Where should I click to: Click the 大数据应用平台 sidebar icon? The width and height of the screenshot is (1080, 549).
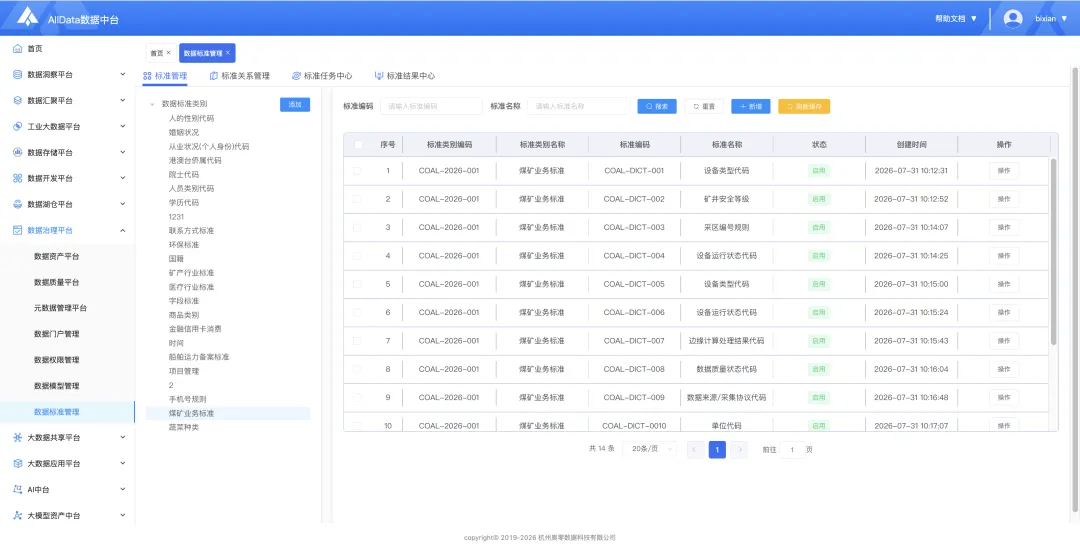(x=18, y=464)
